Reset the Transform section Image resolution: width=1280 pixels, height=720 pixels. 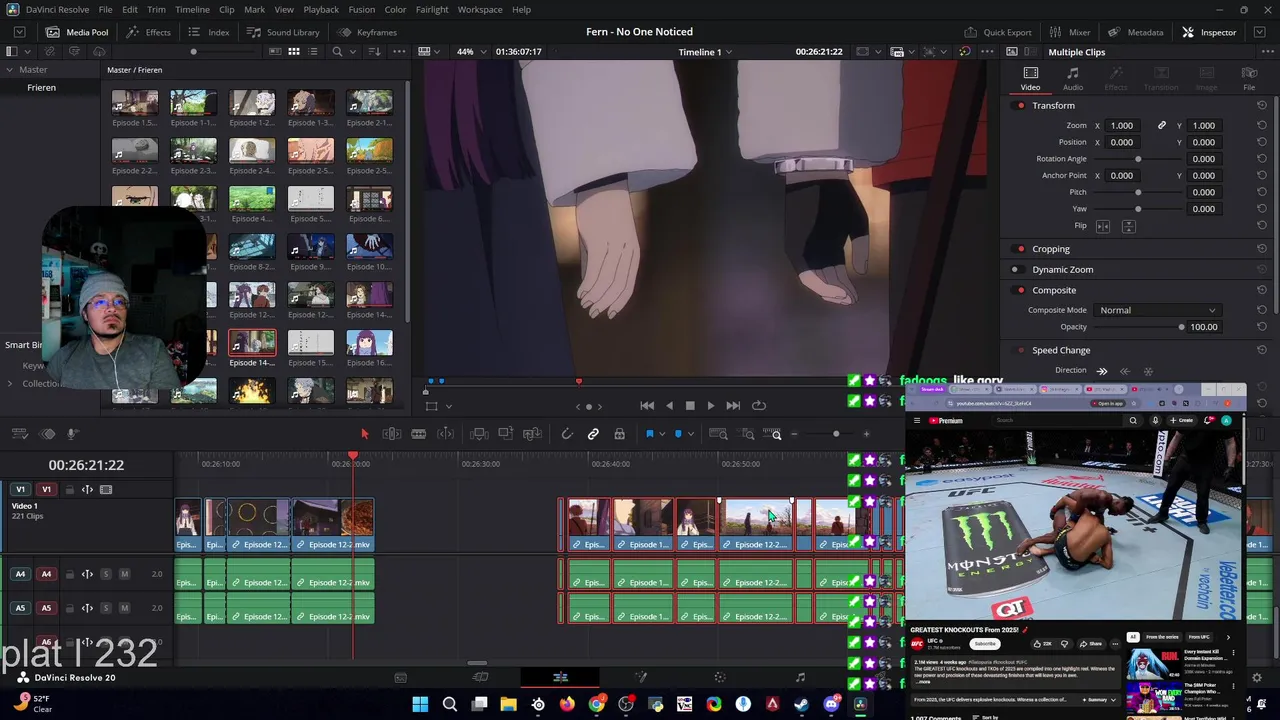(1262, 106)
